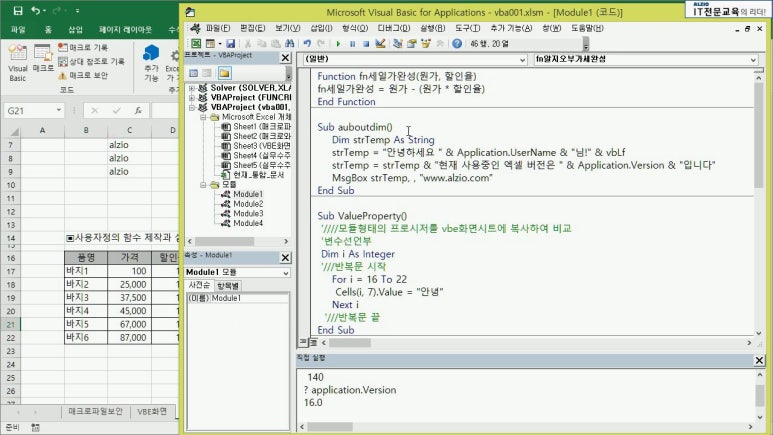Image resolution: width=773 pixels, height=435 pixels.
Task: Open Object Browser toolbar icon
Action: click(x=425, y=44)
